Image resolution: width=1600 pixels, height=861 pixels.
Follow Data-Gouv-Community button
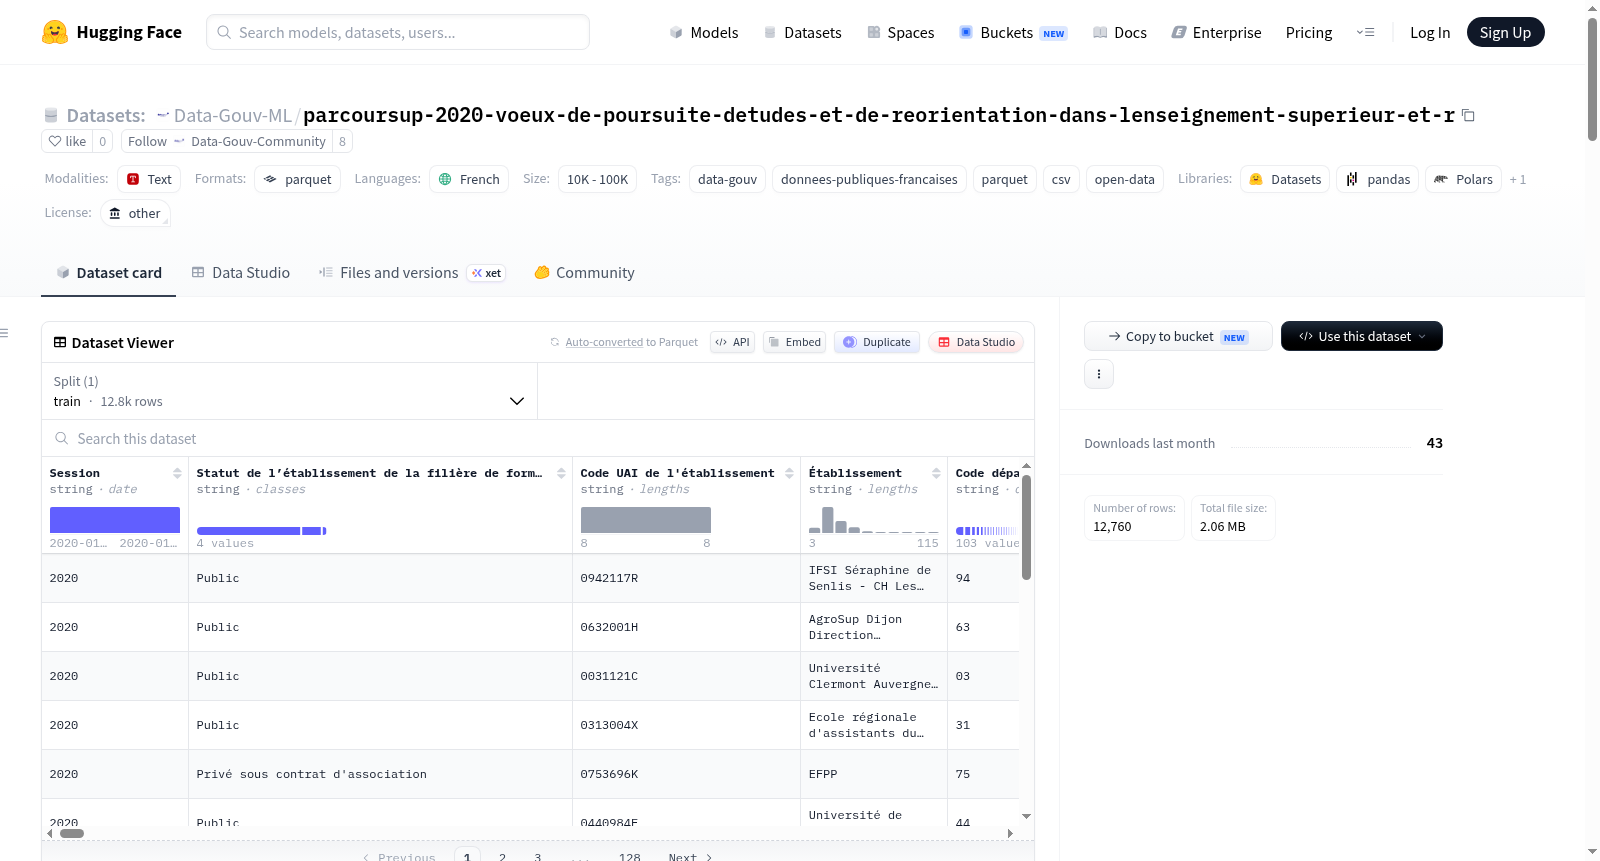click(x=227, y=141)
